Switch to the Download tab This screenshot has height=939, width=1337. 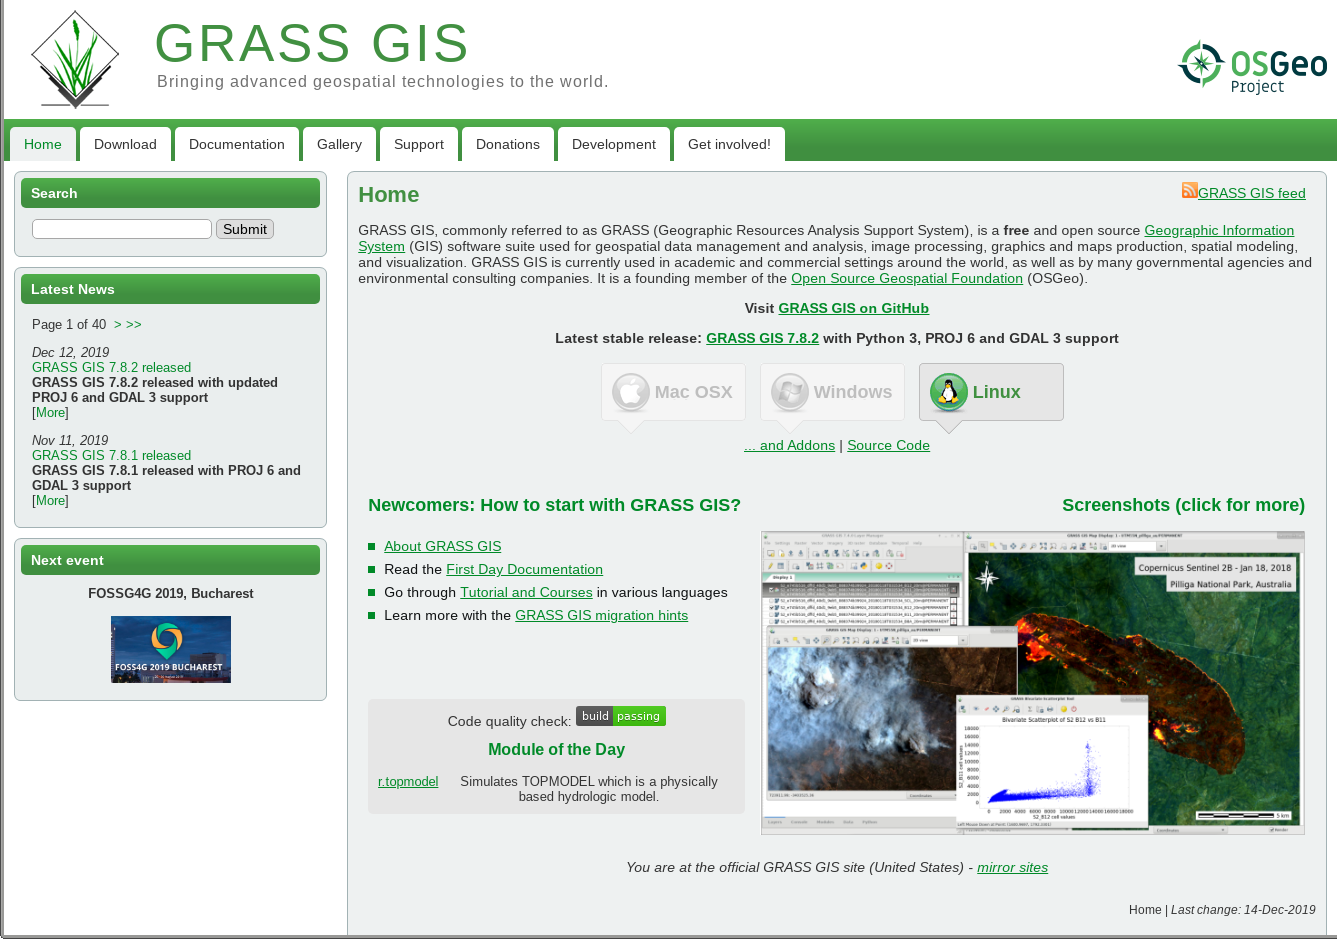(125, 144)
